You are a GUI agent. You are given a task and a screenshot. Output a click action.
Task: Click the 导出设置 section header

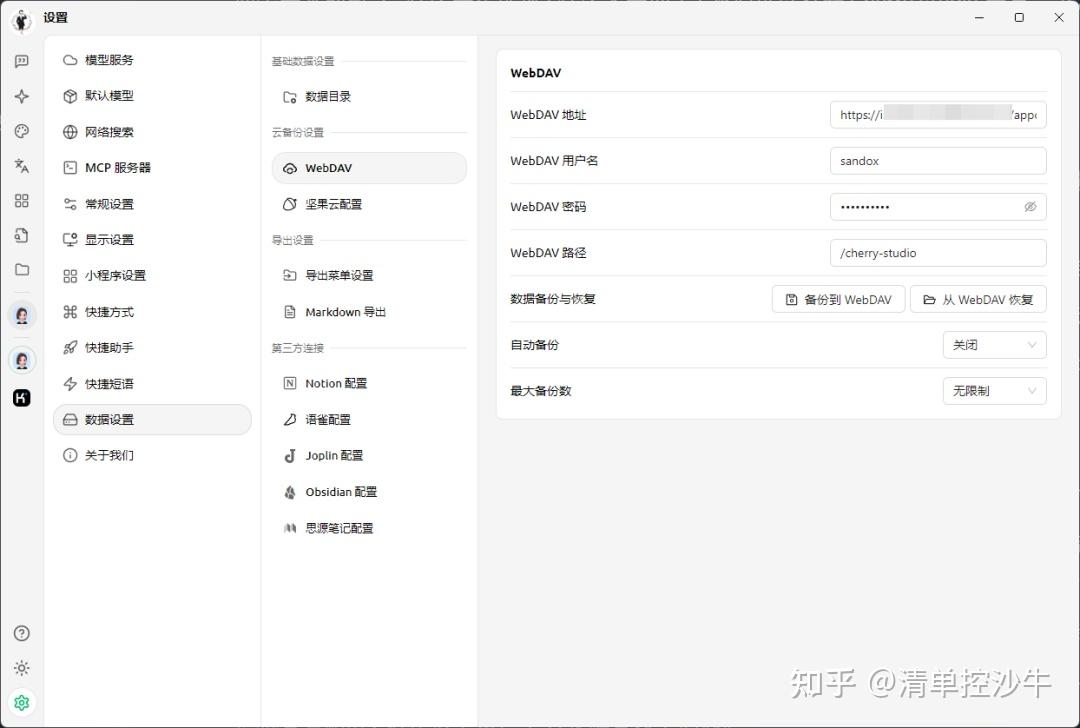coord(293,240)
